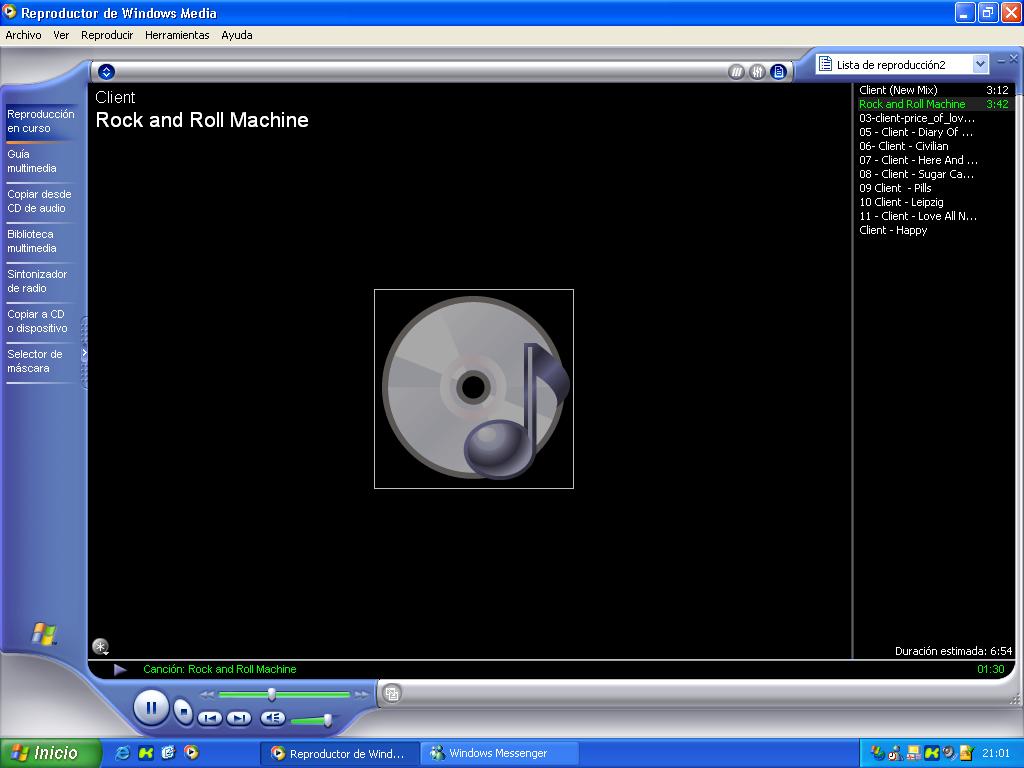Open the visualization selector icon
The image size is (1024, 768).
100,647
